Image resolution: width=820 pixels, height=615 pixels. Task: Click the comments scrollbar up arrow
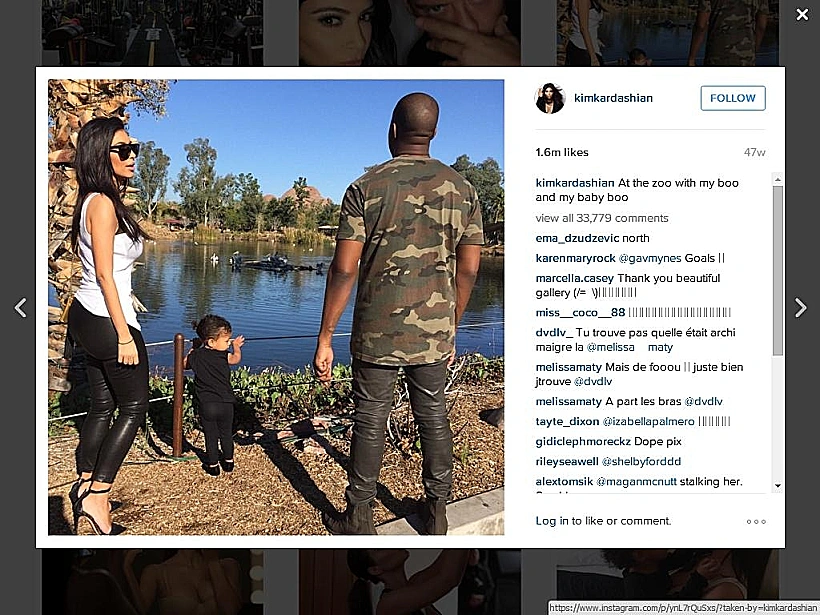coord(778,179)
